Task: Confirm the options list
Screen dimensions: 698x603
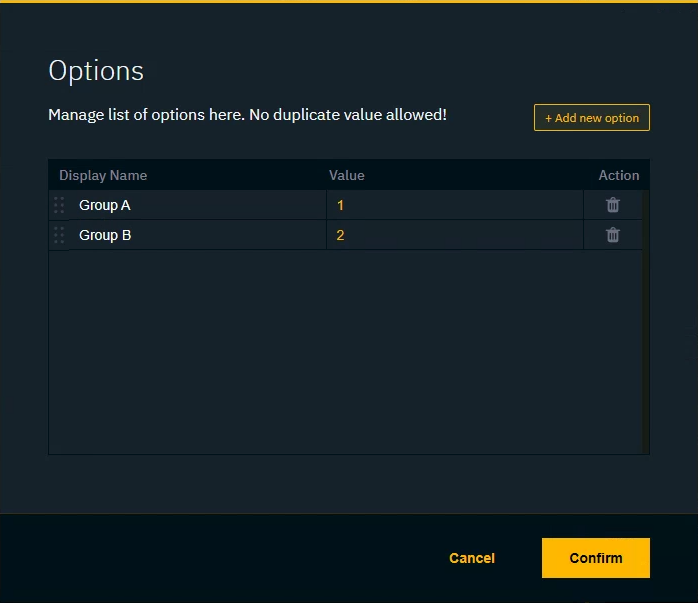Action: (595, 558)
